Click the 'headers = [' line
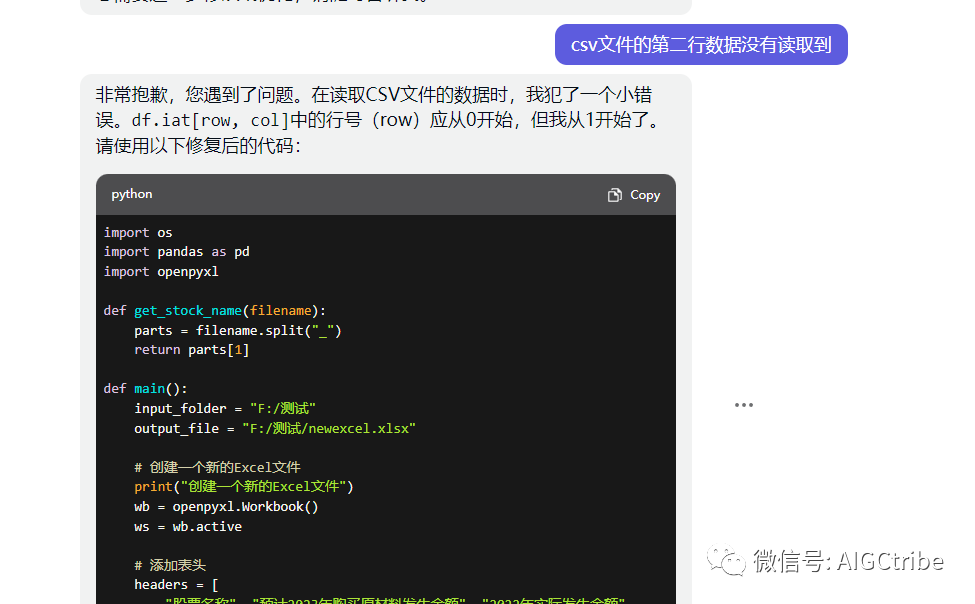The width and height of the screenshot is (975, 604). tap(176, 585)
